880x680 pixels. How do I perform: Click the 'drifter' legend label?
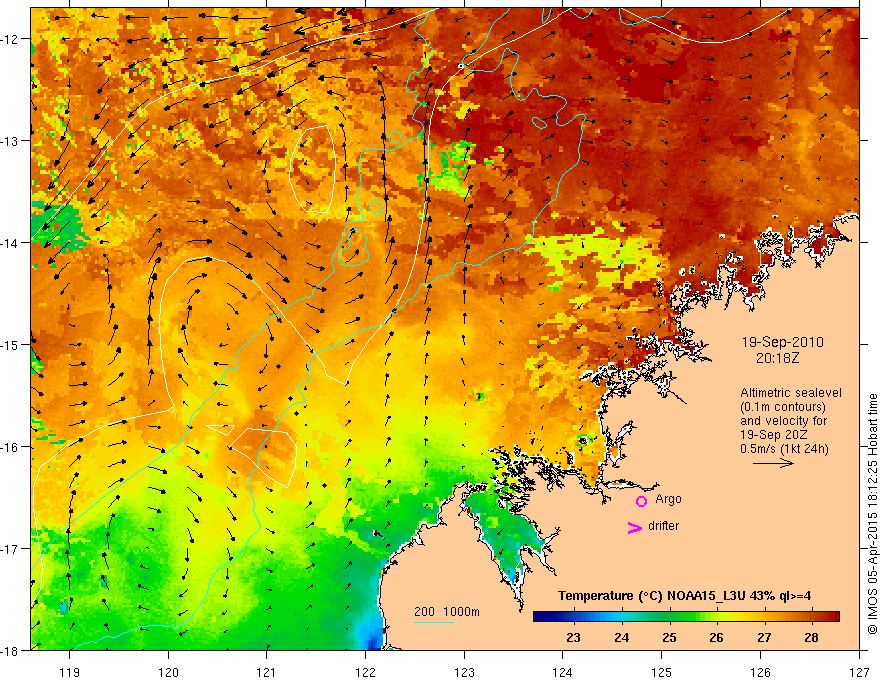(x=663, y=526)
